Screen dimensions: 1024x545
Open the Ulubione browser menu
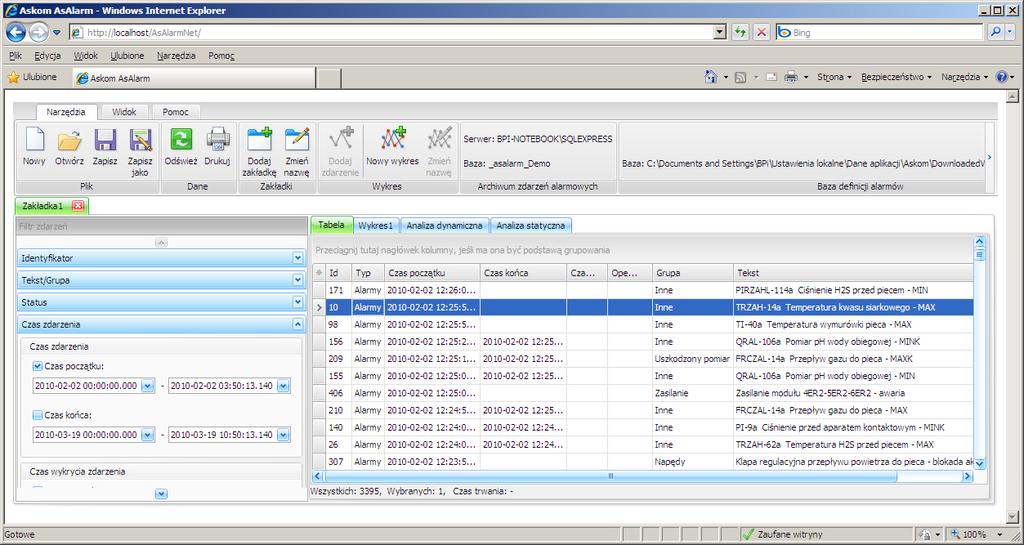tap(127, 55)
